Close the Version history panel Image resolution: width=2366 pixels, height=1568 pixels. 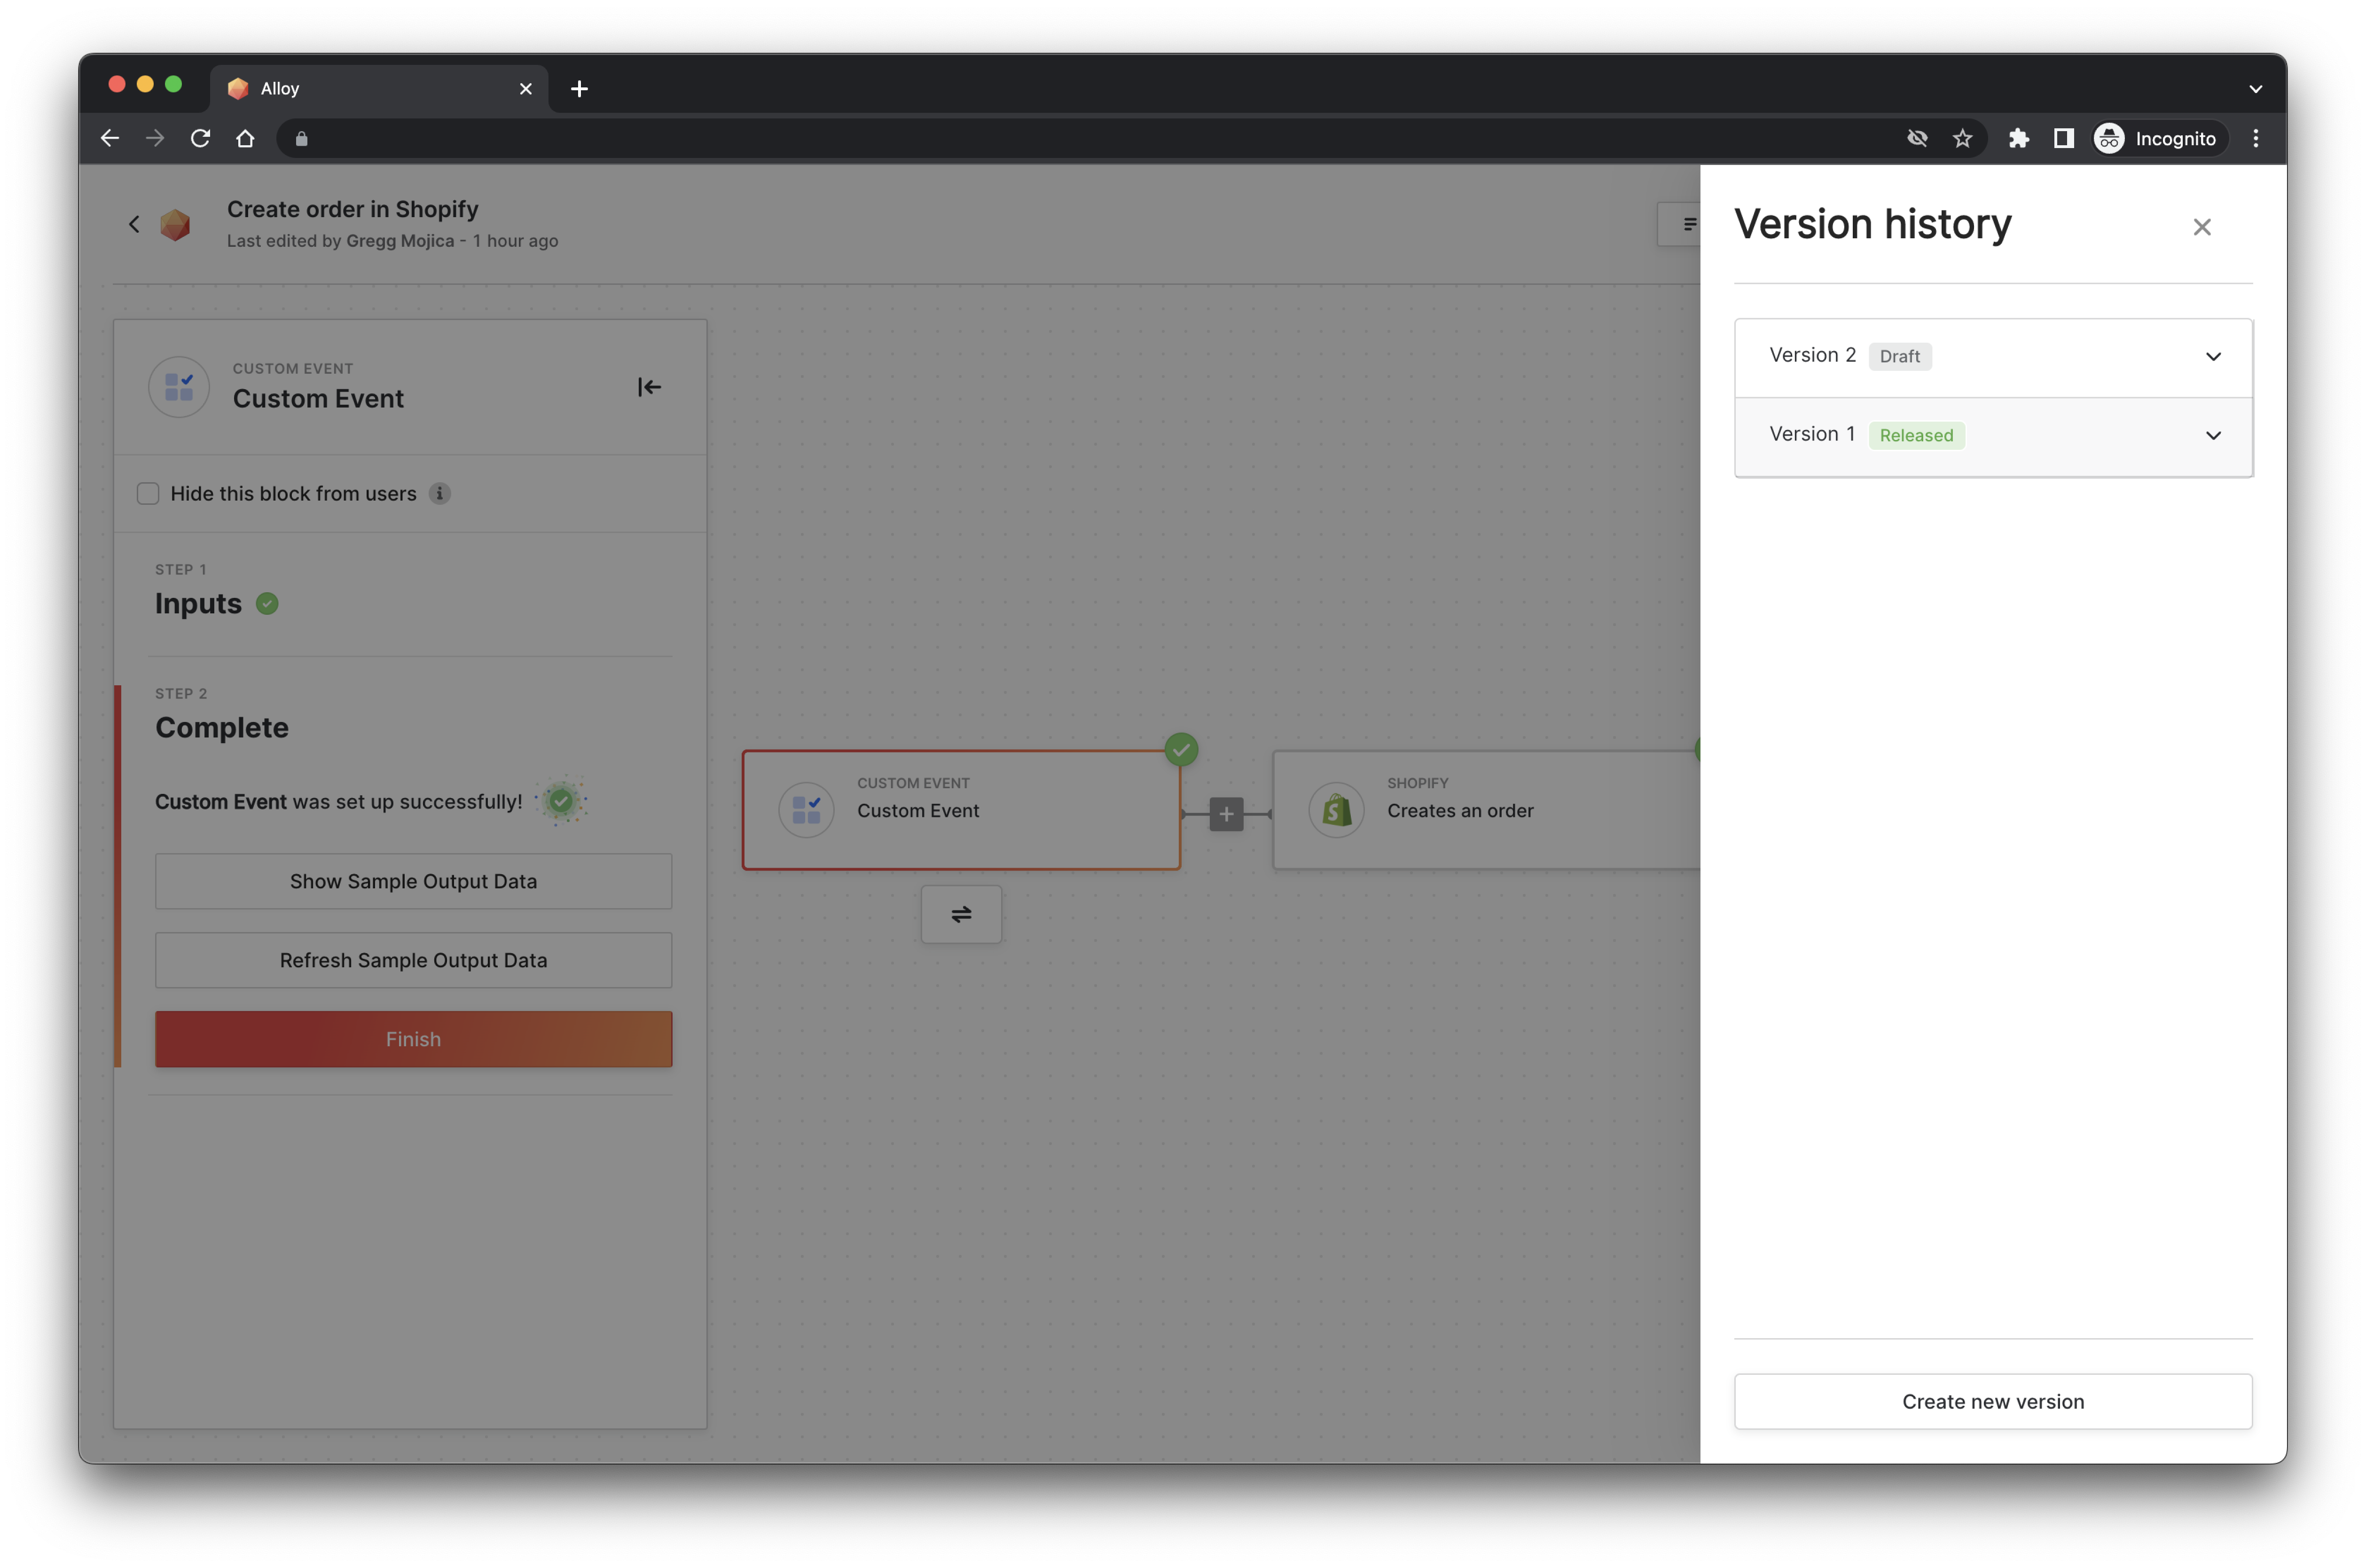2201,227
